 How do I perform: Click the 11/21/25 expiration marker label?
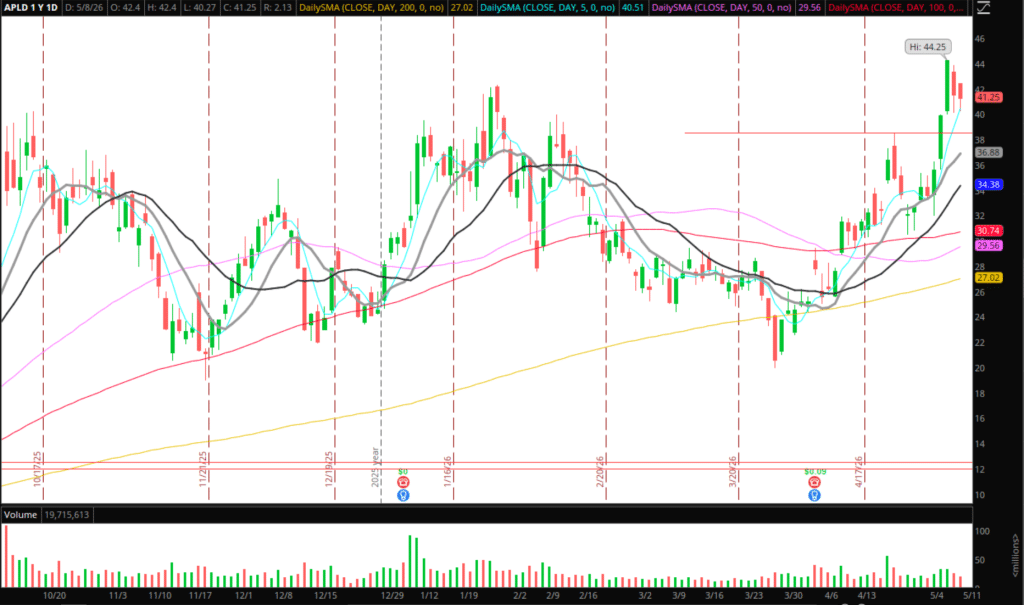[x=203, y=468]
